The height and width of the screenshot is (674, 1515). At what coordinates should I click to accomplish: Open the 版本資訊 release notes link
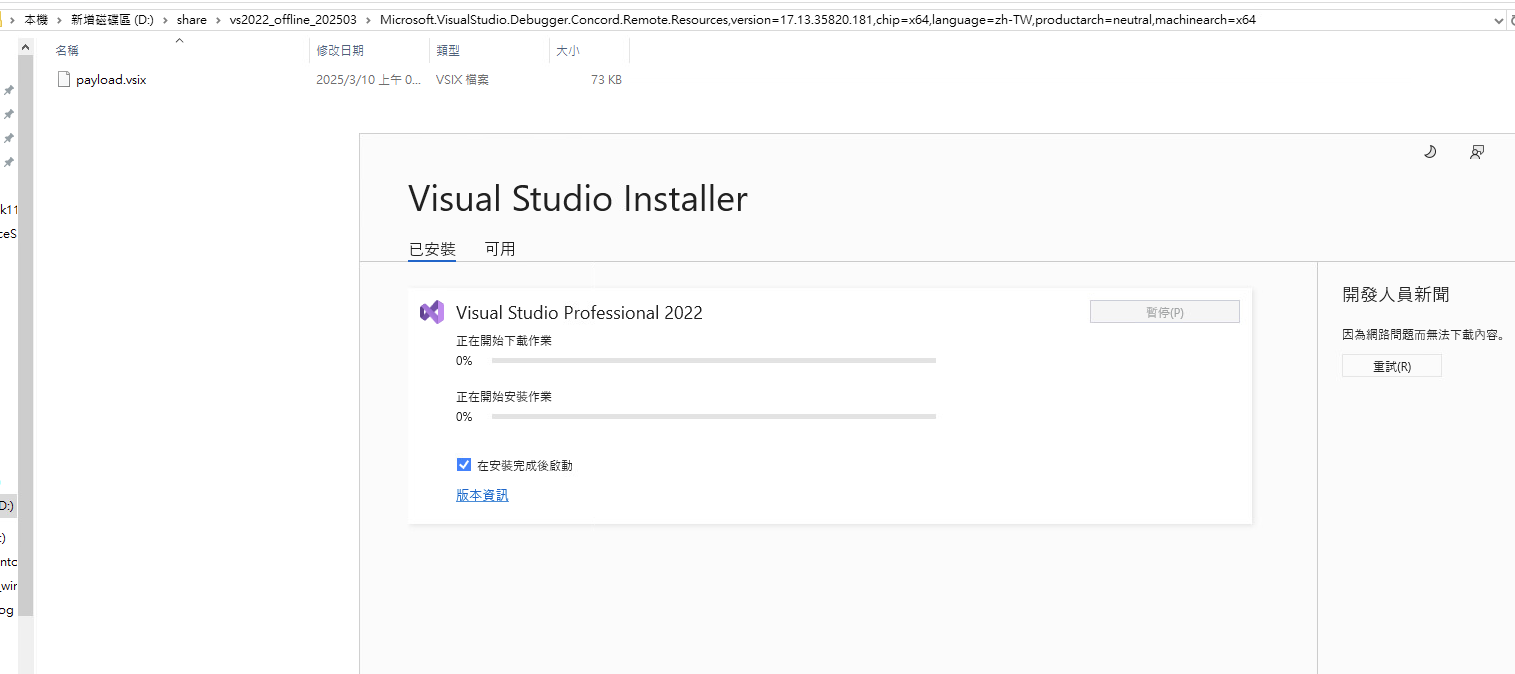[482, 495]
